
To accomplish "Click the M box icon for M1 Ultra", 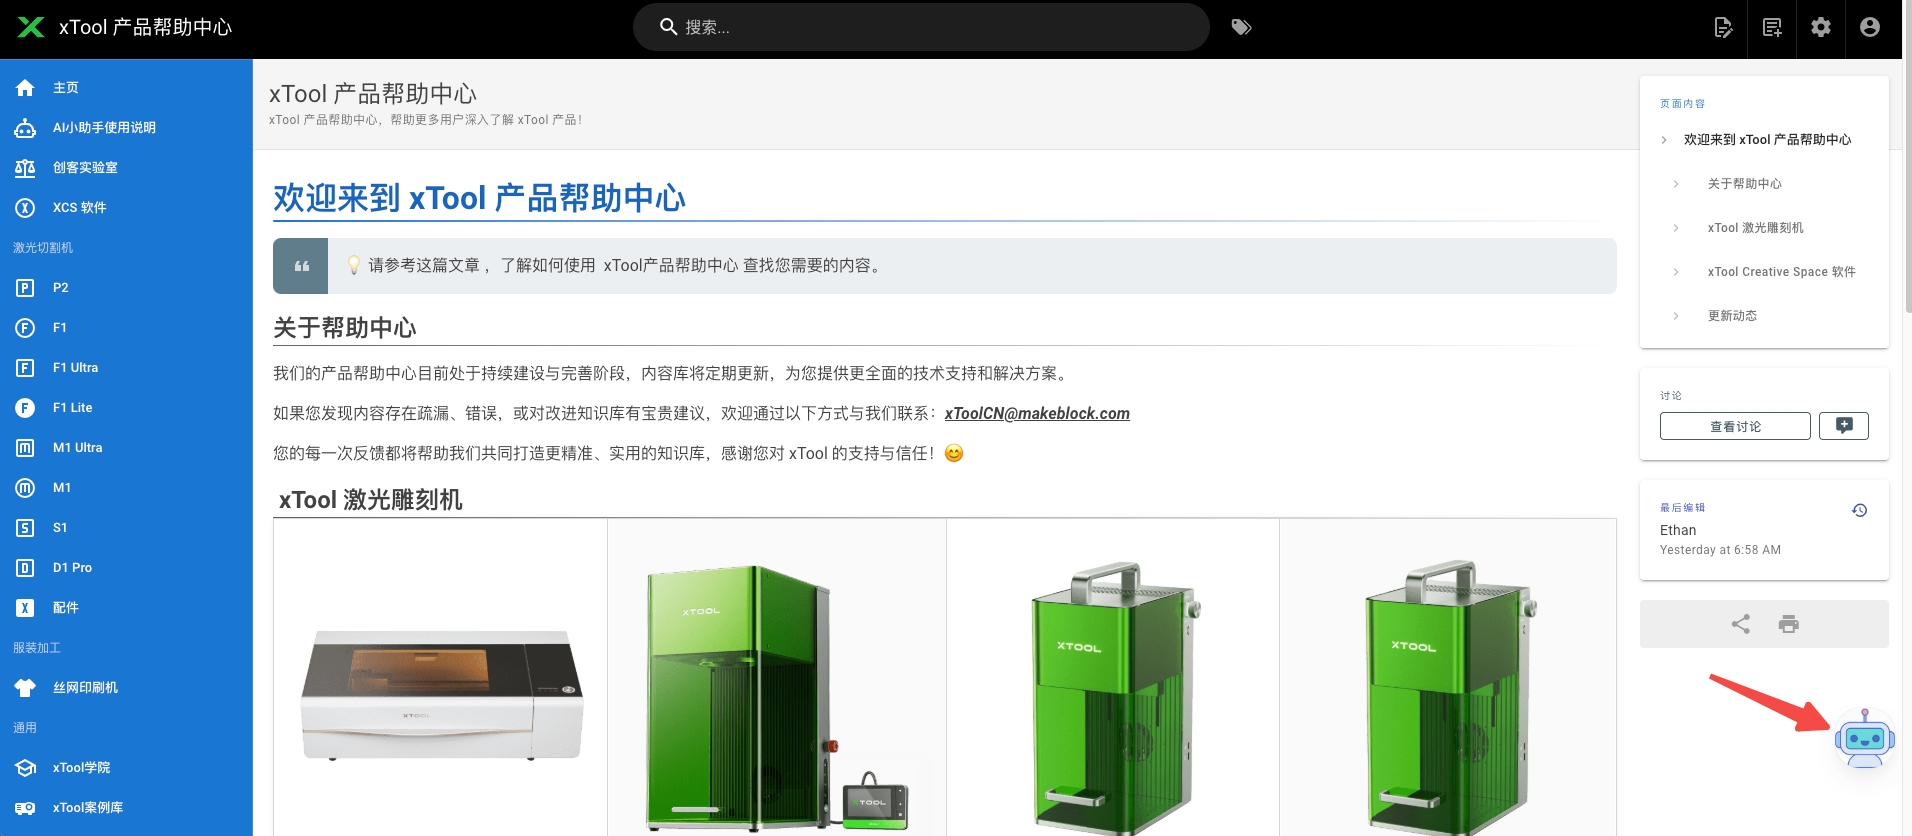I will (x=25, y=448).
